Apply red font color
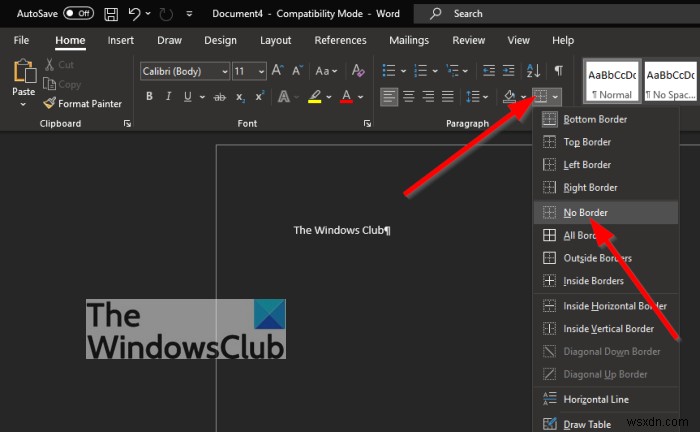 [346, 96]
